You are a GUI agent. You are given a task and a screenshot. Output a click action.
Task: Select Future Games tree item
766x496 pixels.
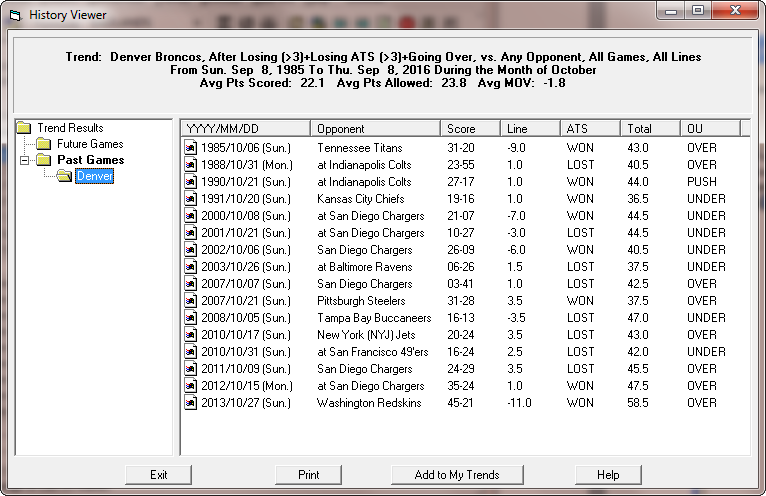tap(90, 144)
